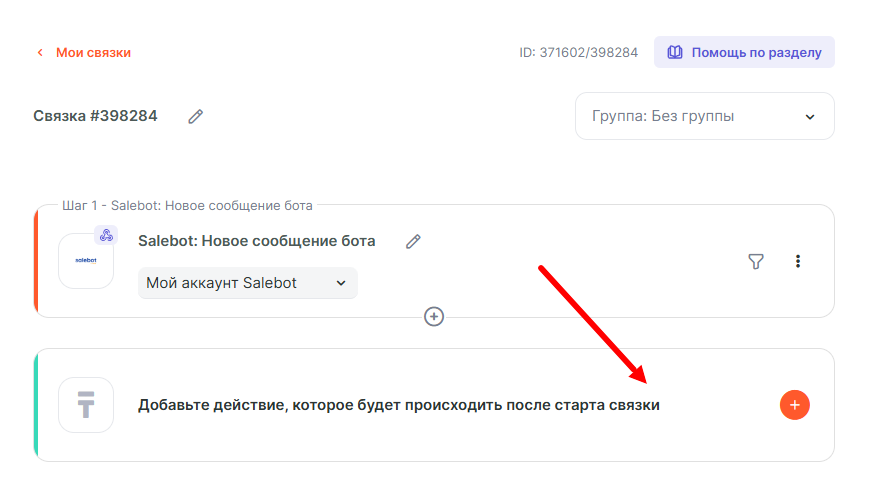The image size is (892, 492).
Task: Open the Группа: Без группы dropdown
Action: [704, 116]
